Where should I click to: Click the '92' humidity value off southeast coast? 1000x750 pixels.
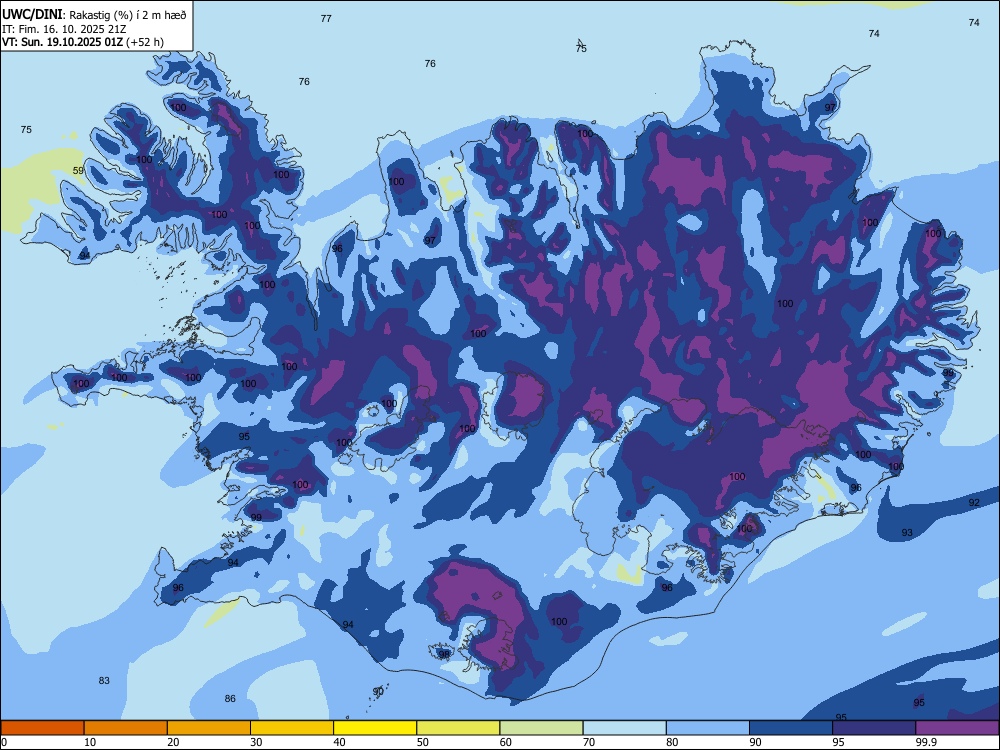tap(974, 503)
